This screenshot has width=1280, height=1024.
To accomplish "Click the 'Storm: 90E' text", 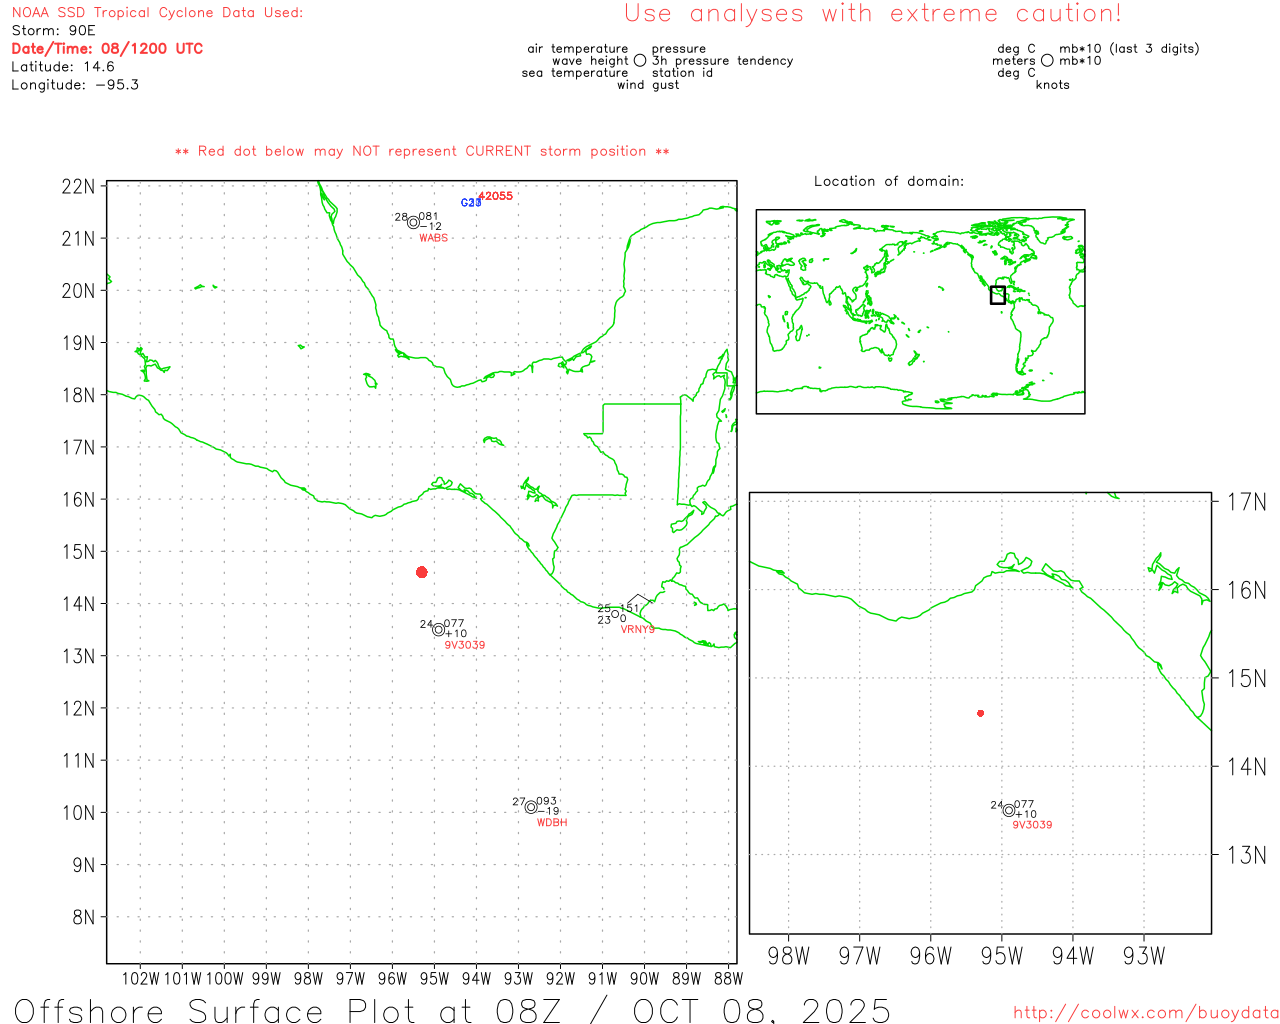I will pyautogui.click(x=54, y=31).
